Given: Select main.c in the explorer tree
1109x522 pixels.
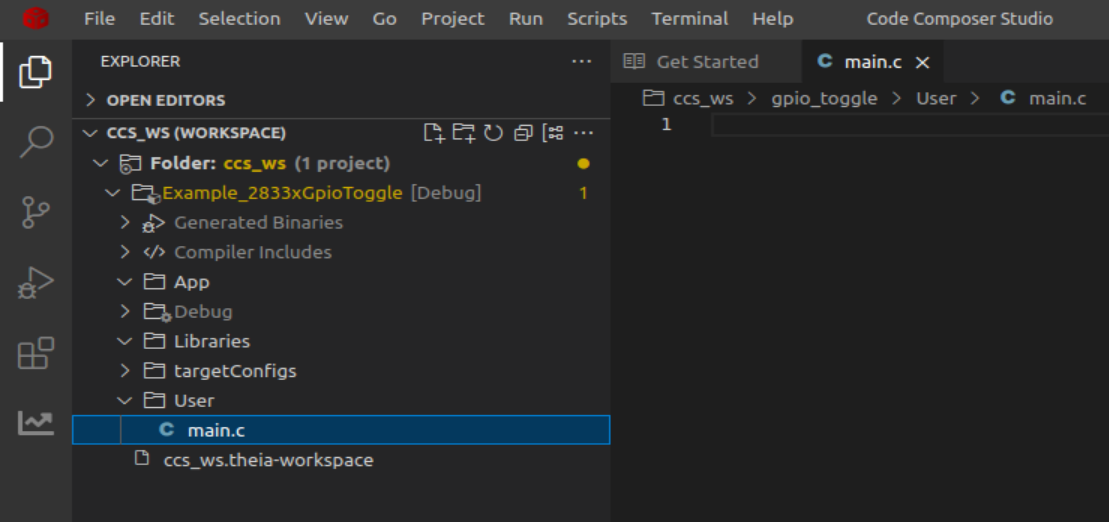Looking at the screenshot, I should pyautogui.click(x=341, y=430).
